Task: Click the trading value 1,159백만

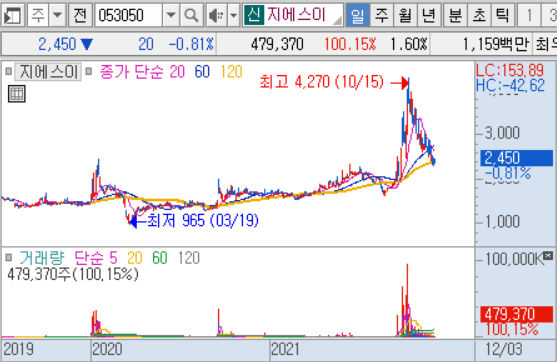Action: (496, 44)
